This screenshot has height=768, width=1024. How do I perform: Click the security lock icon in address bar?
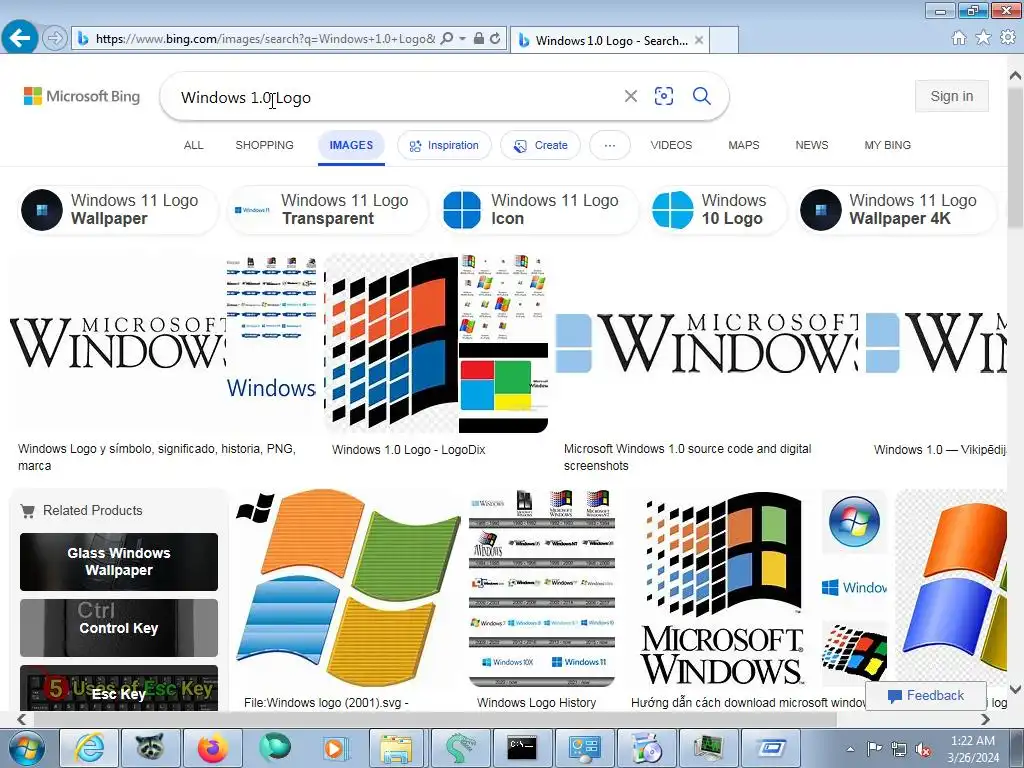pos(479,39)
